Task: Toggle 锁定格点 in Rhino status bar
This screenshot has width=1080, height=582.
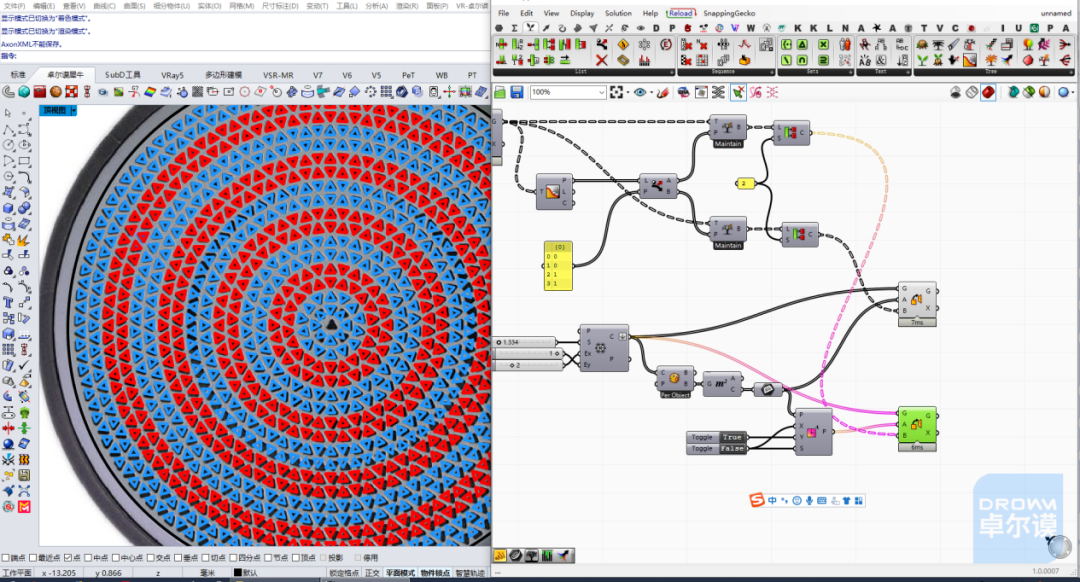Action: click(344, 573)
